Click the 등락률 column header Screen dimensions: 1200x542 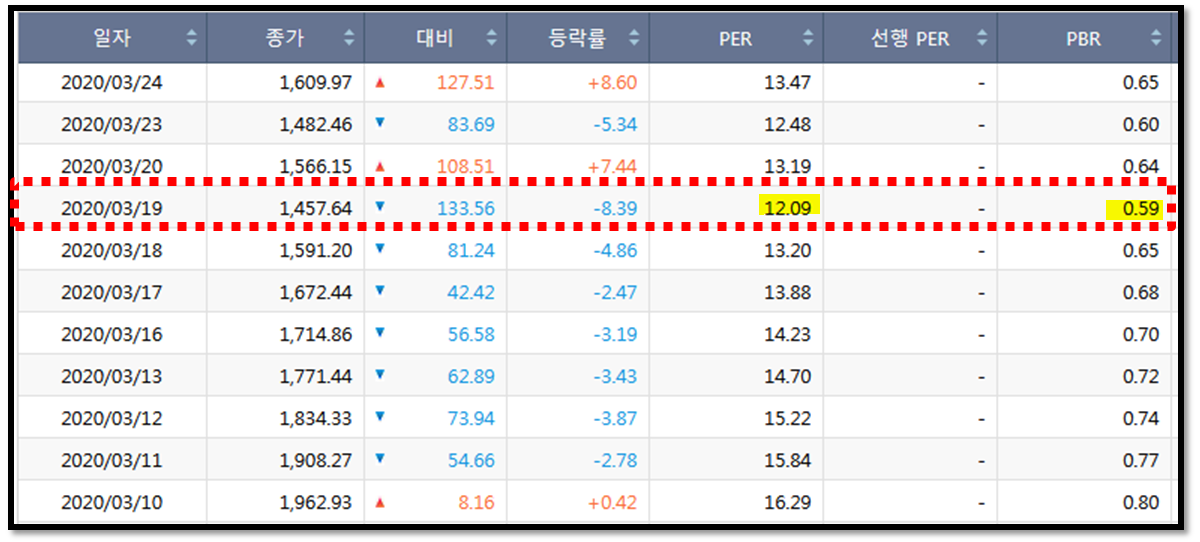[578, 39]
